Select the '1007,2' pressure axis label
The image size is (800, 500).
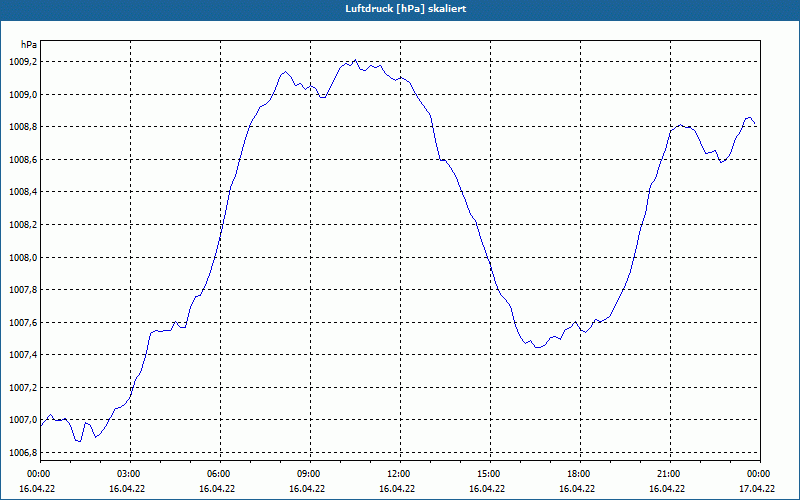click(23, 388)
